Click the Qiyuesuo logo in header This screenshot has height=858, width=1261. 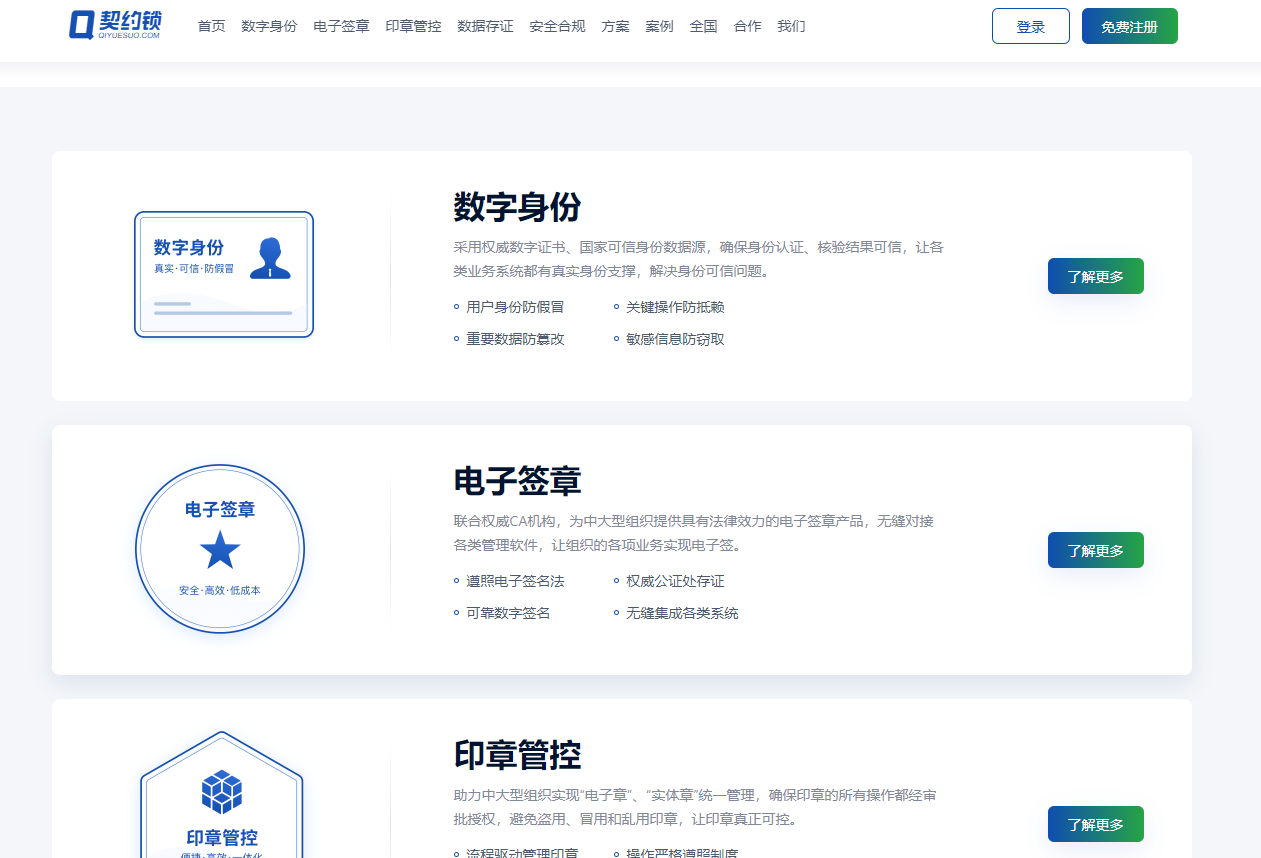point(115,25)
